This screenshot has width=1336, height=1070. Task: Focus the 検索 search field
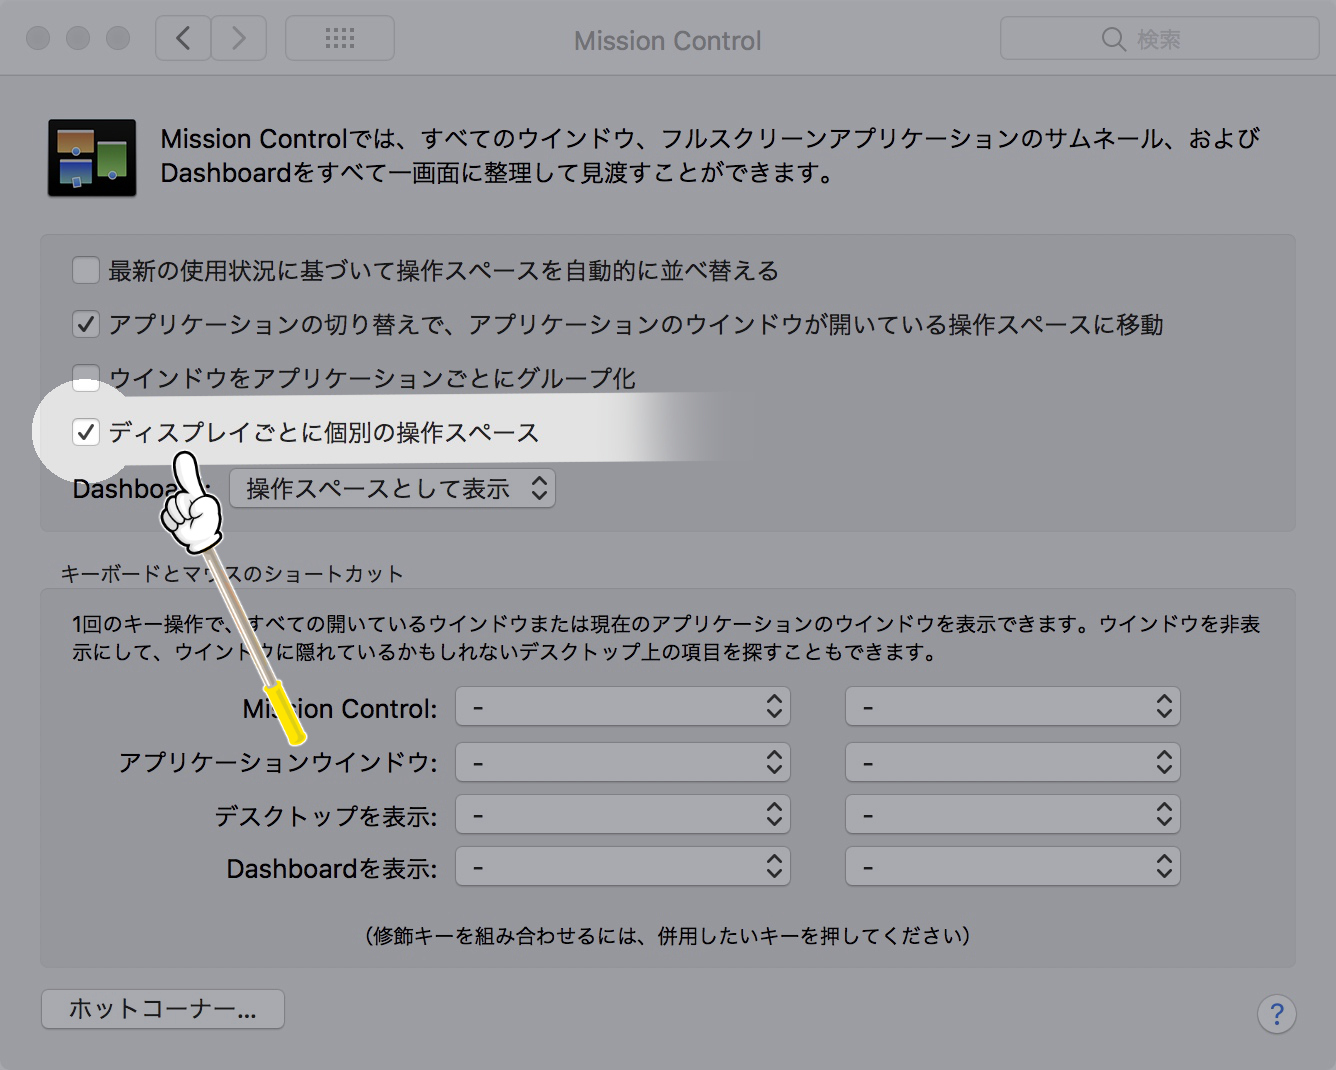point(1160,39)
